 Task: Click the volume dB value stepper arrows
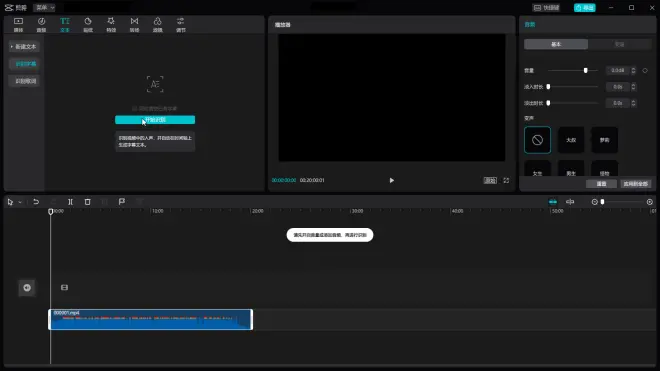tap(633, 70)
